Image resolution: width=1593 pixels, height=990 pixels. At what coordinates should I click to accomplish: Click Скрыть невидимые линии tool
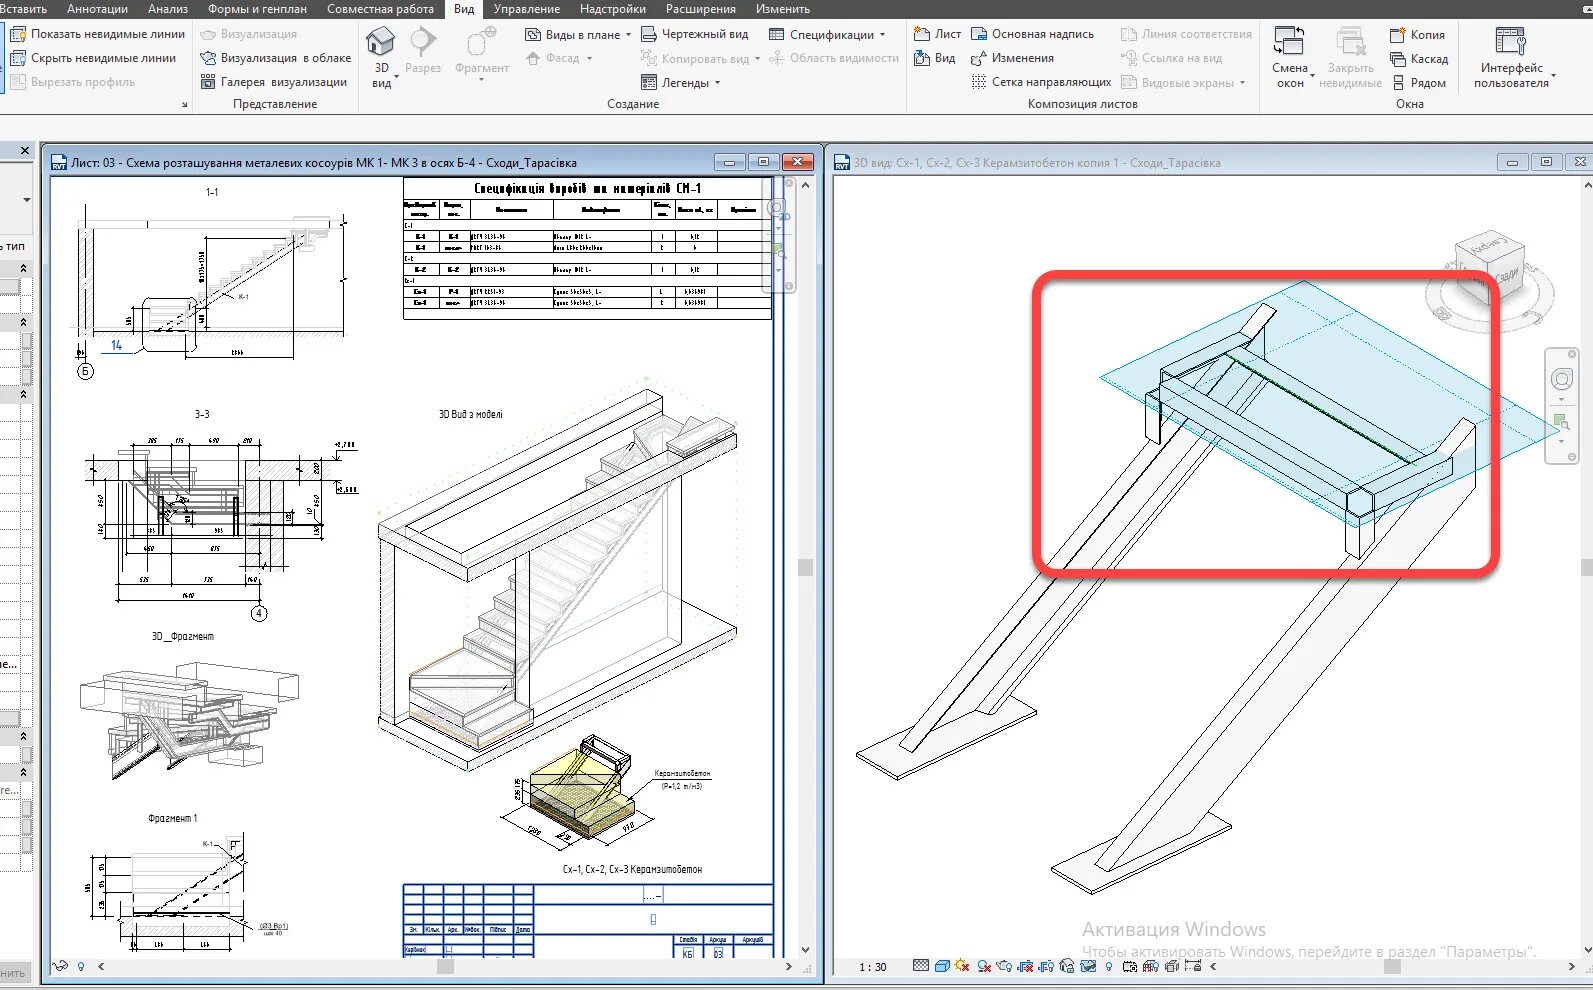[x=93, y=58]
